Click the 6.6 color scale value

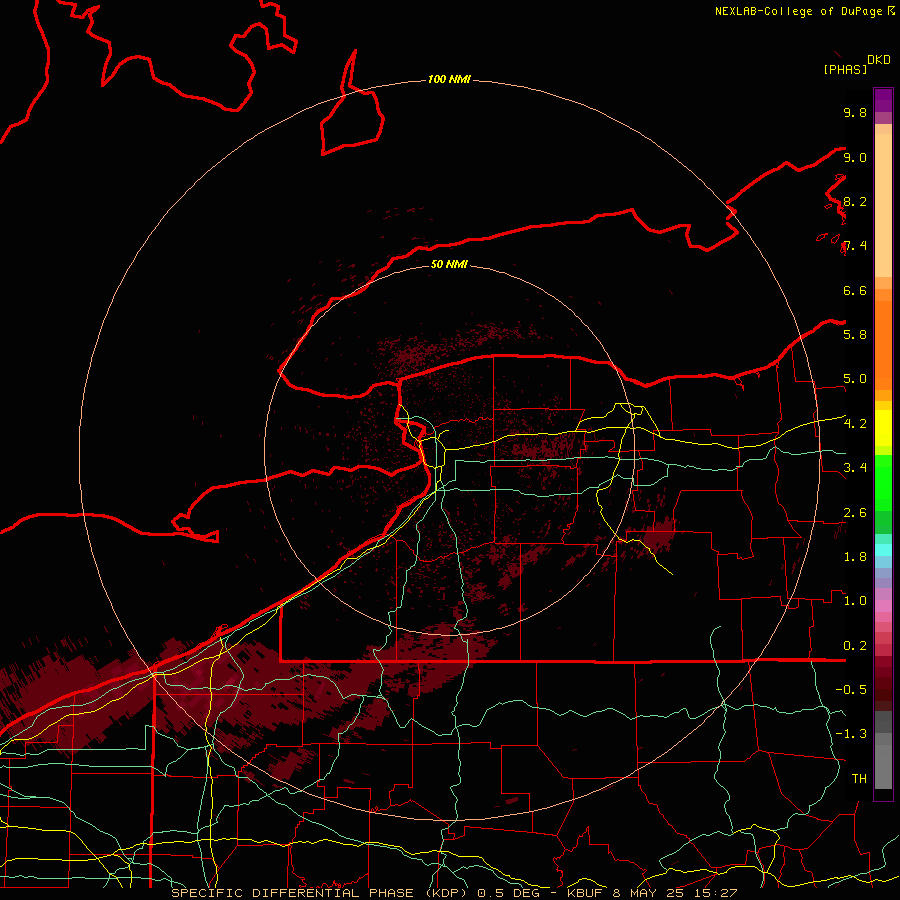855,290
